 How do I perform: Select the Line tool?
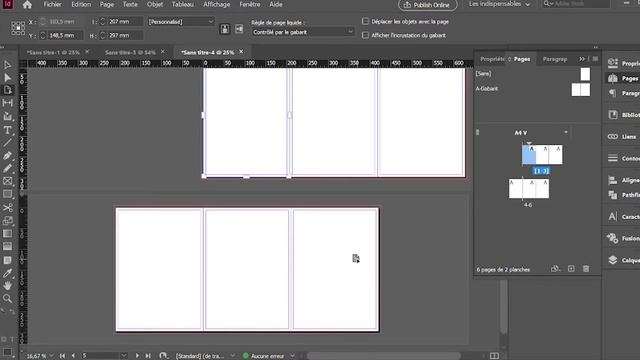pyautogui.click(x=7, y=143)
